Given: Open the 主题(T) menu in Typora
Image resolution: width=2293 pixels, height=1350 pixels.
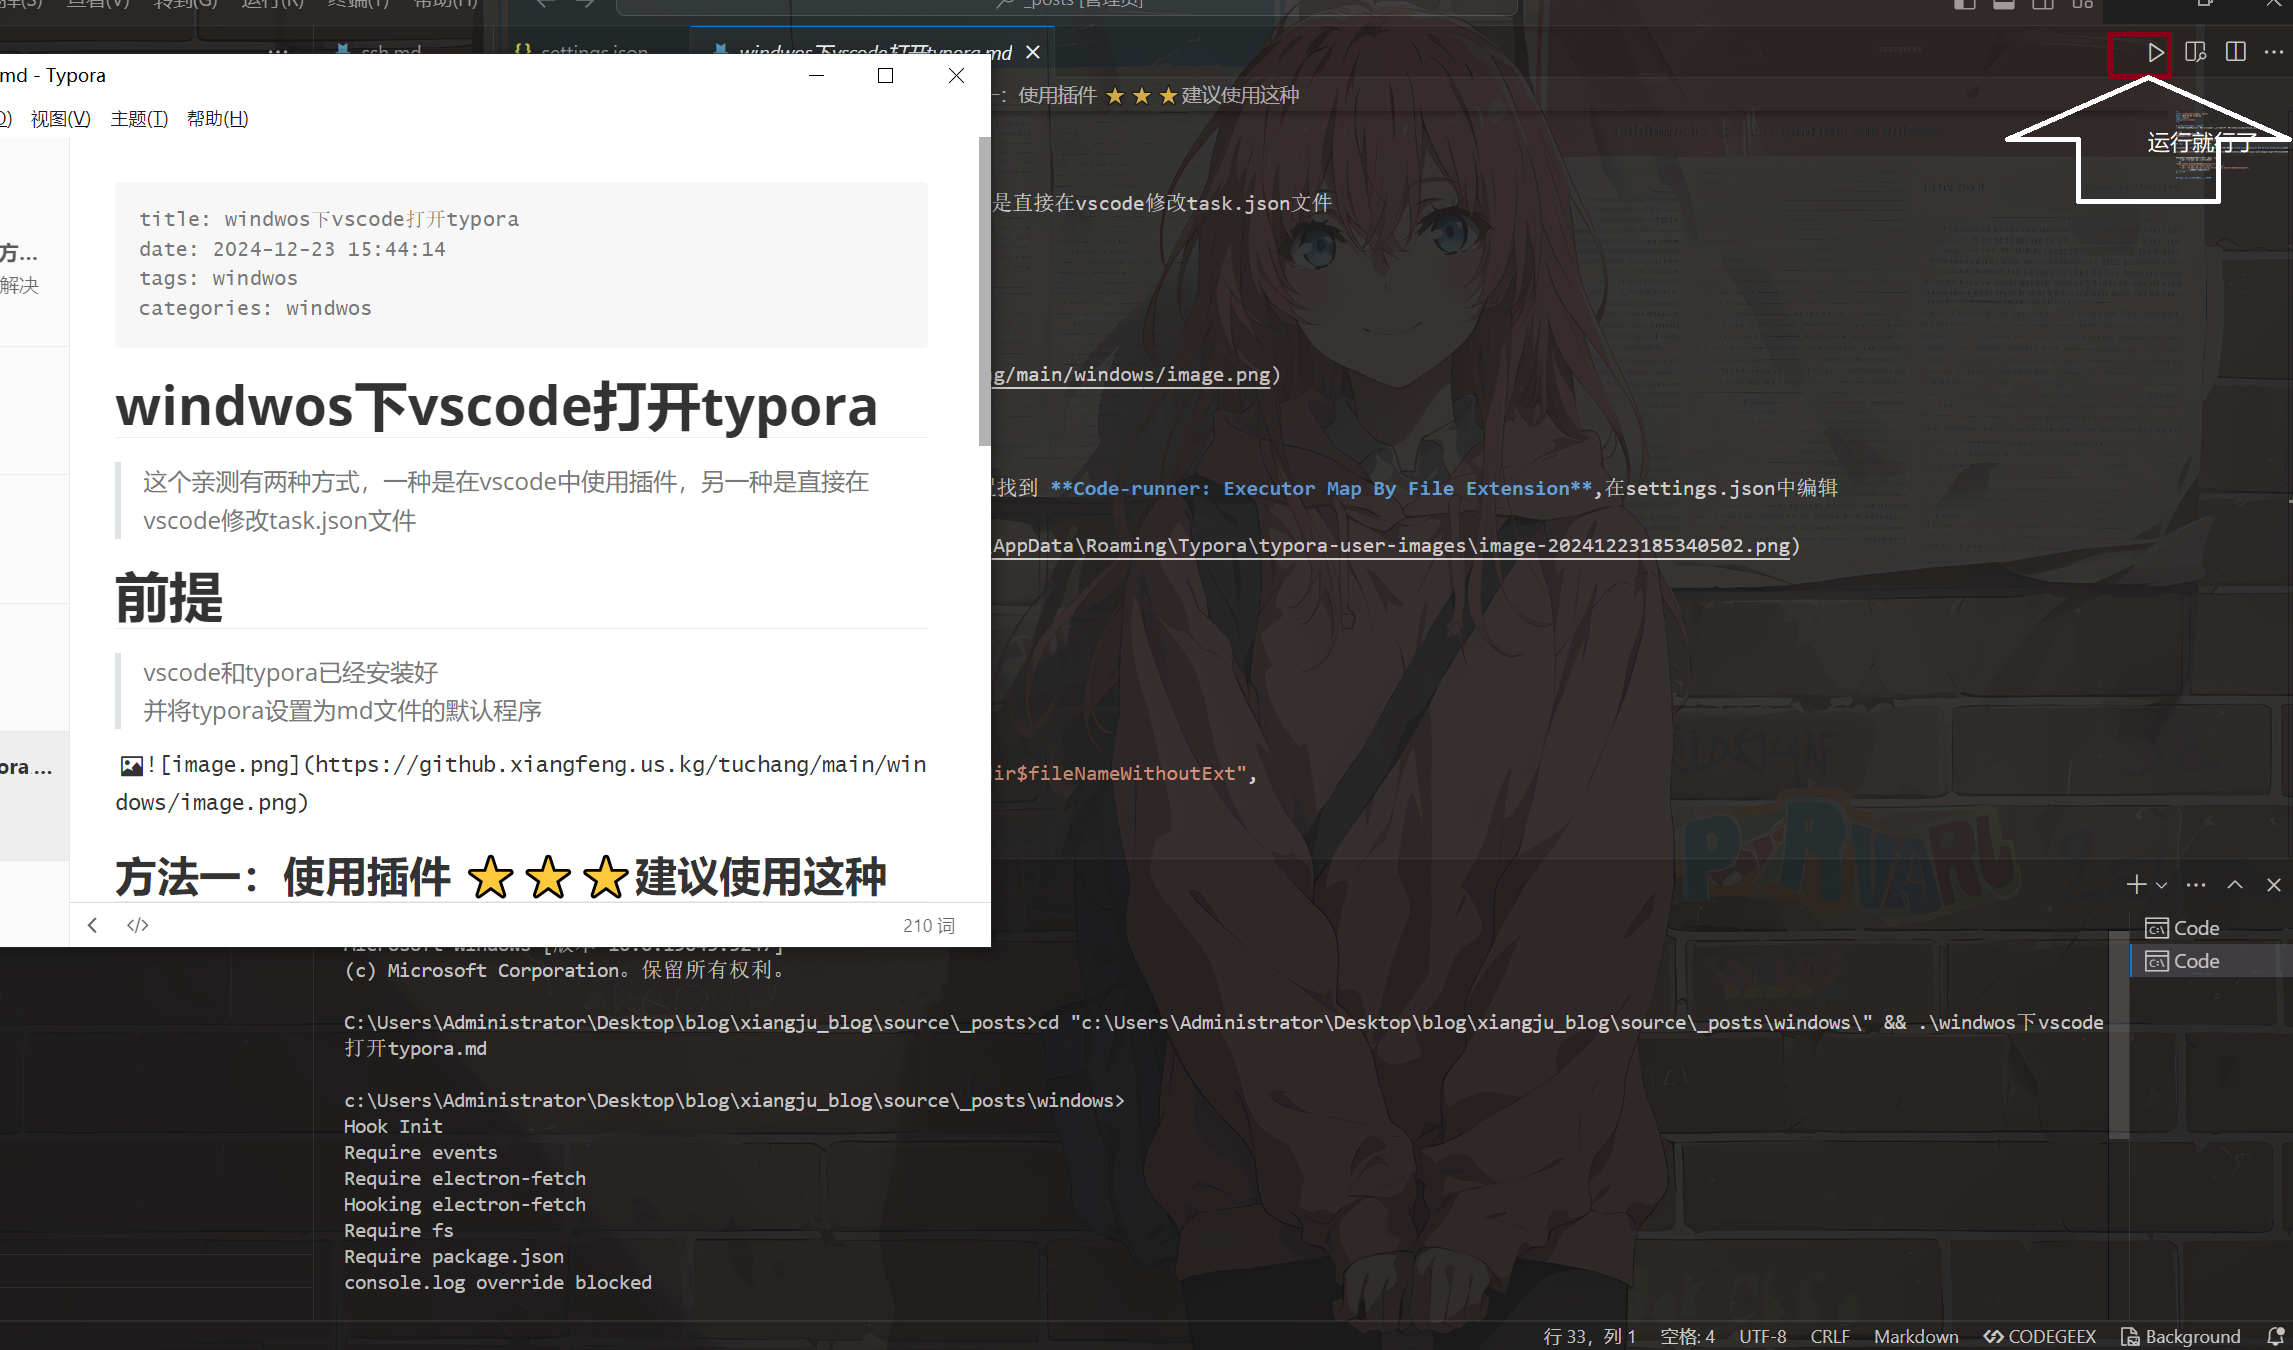Looking at the screenshot, I should point(139,118).
